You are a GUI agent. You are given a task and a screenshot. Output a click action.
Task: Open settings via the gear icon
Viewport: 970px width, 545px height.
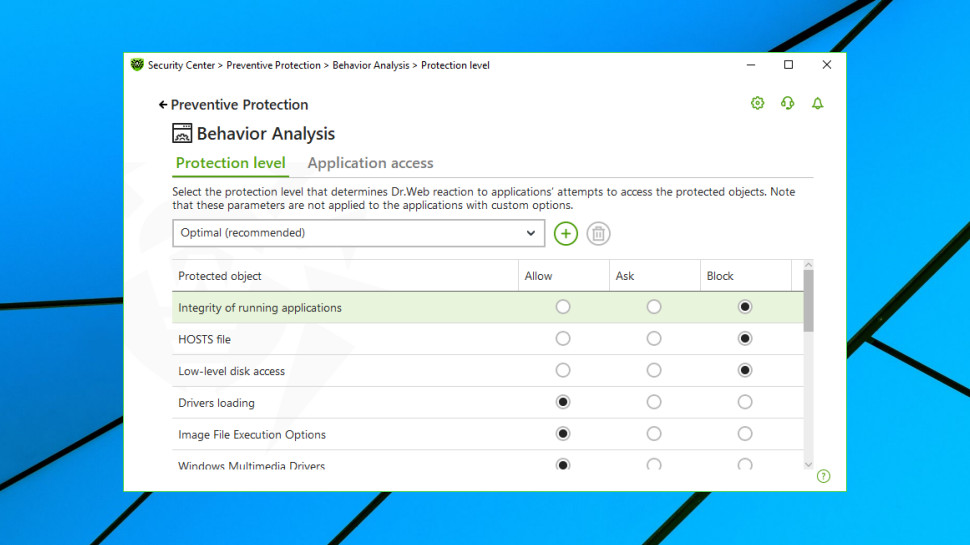[757, 103]
